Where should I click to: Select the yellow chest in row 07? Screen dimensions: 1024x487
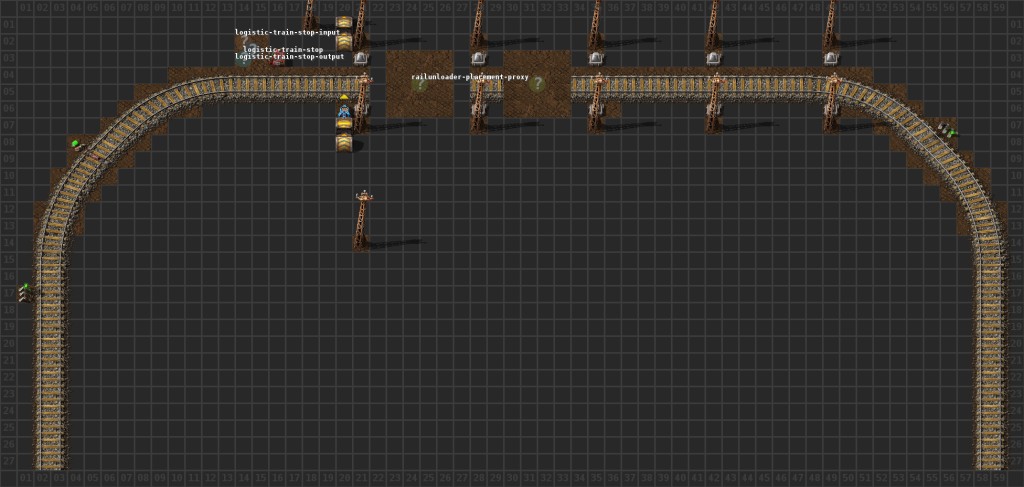click(344, 123)
